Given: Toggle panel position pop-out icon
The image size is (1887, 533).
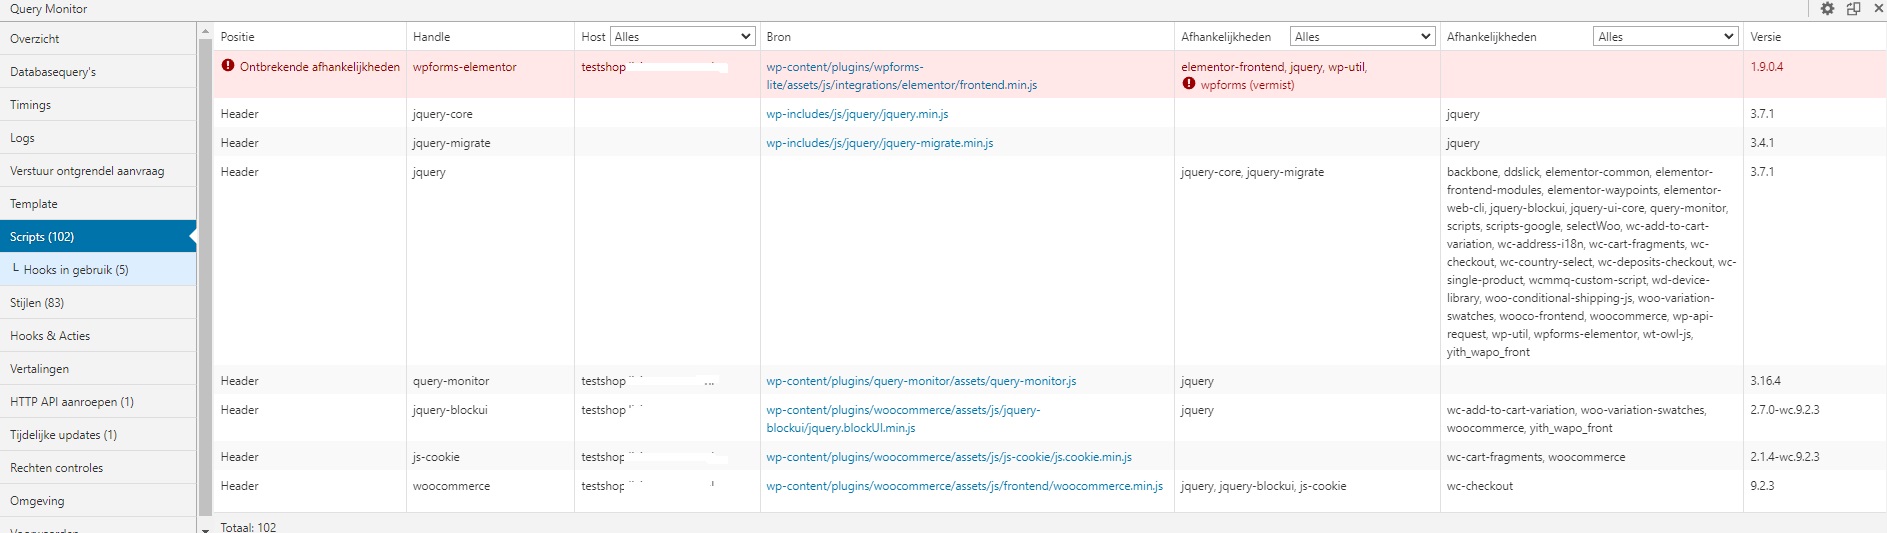Looking at the screenshot, I should pyautogui.click(x=1853, y=9).
